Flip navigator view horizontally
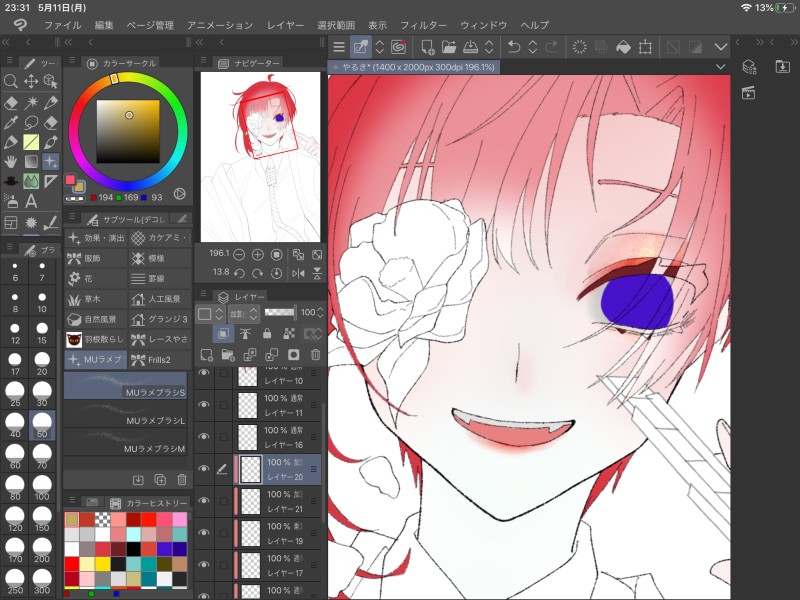800x600 pixels. [x=298, y=273]
